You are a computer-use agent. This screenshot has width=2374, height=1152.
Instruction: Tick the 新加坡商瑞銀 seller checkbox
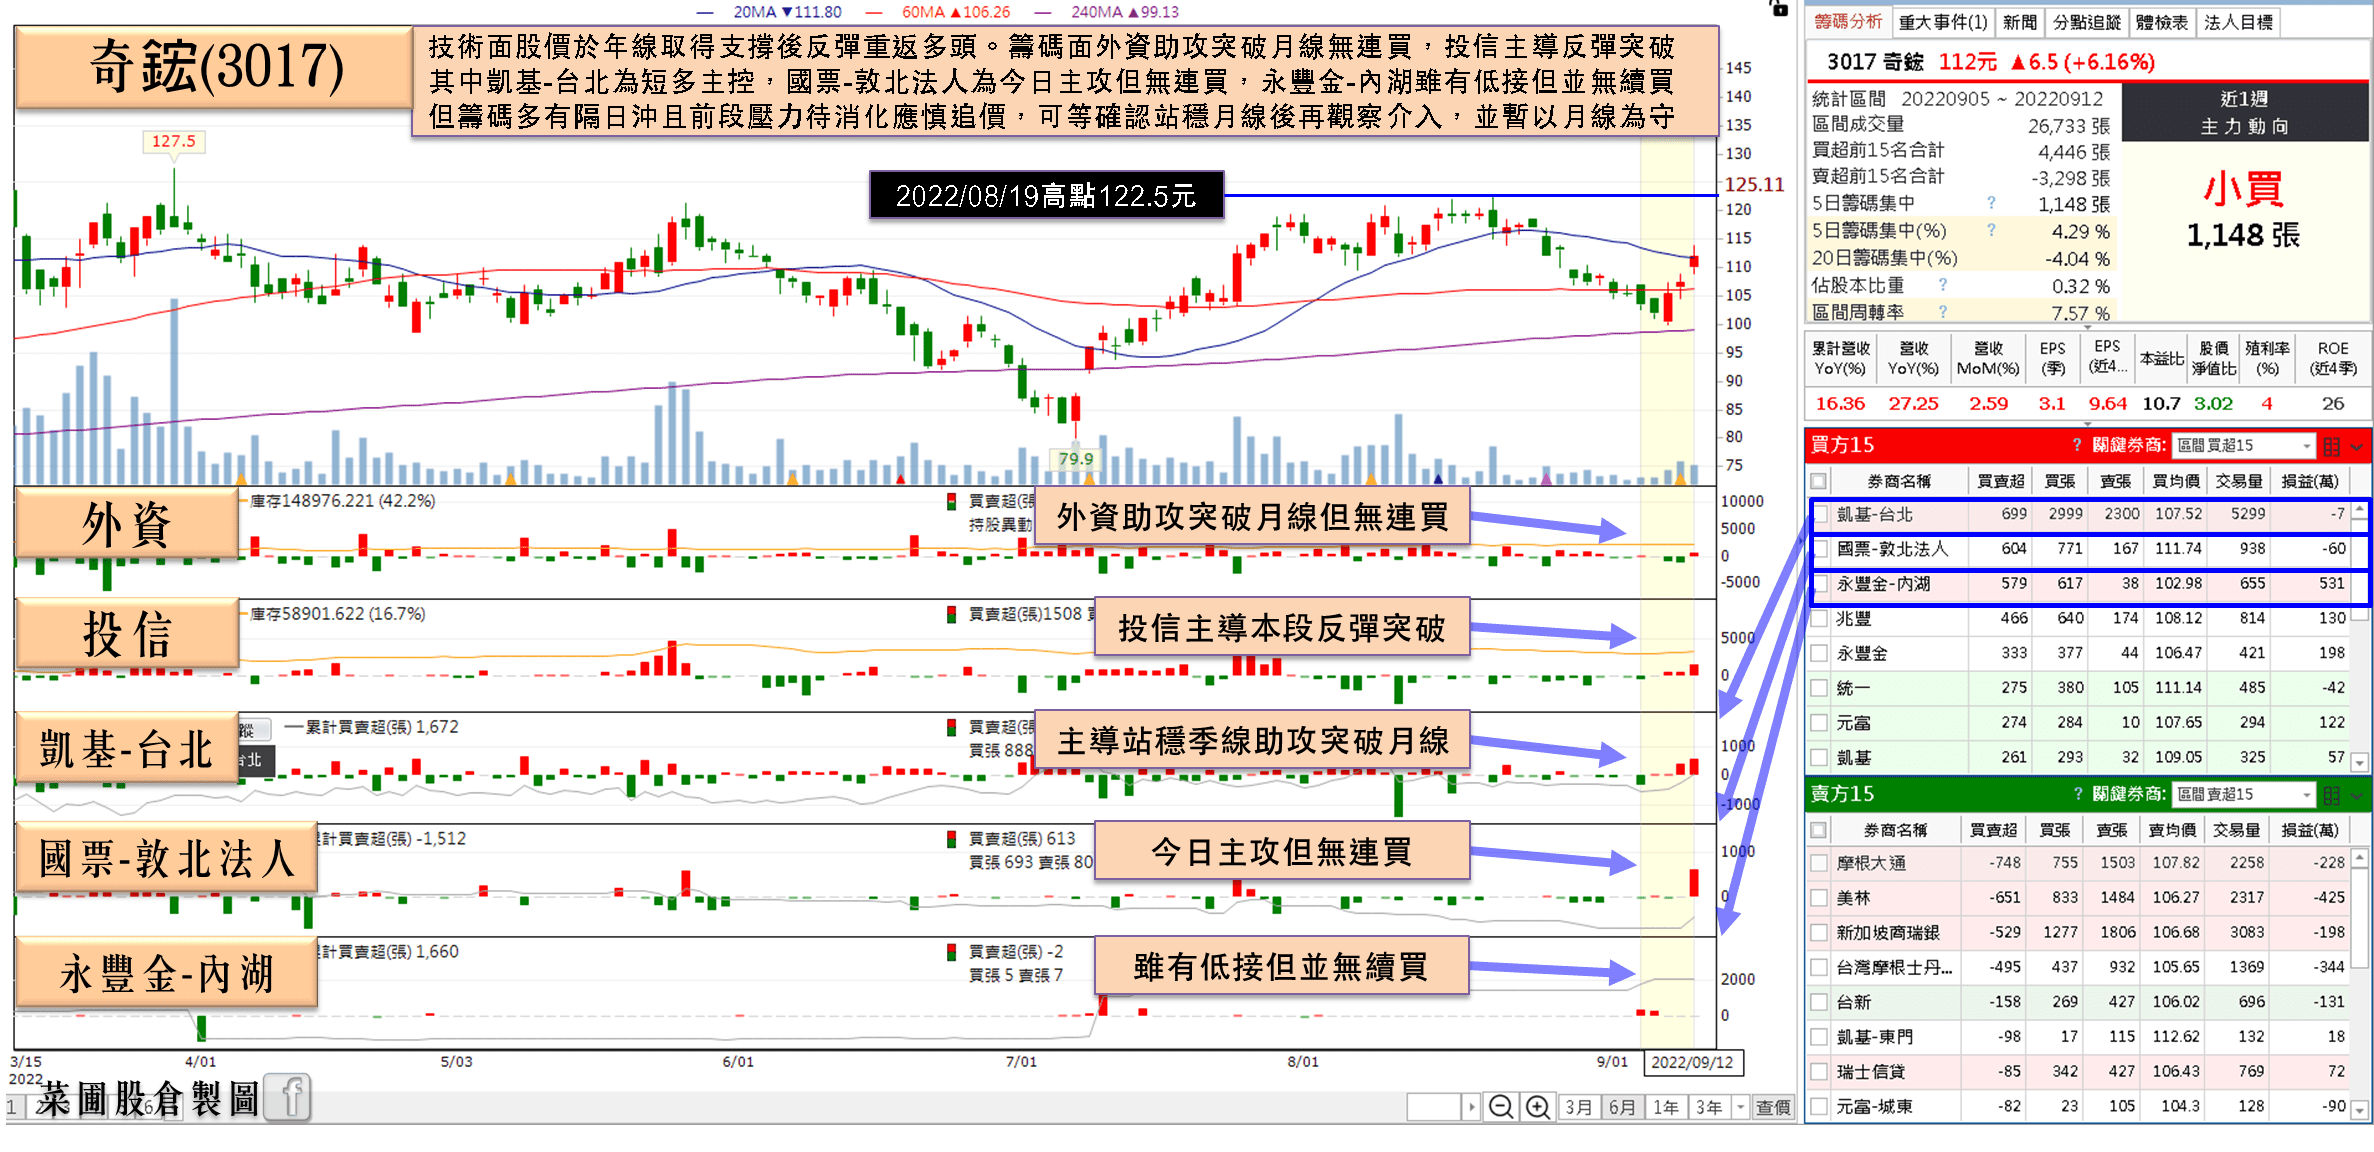point(1820,933)
